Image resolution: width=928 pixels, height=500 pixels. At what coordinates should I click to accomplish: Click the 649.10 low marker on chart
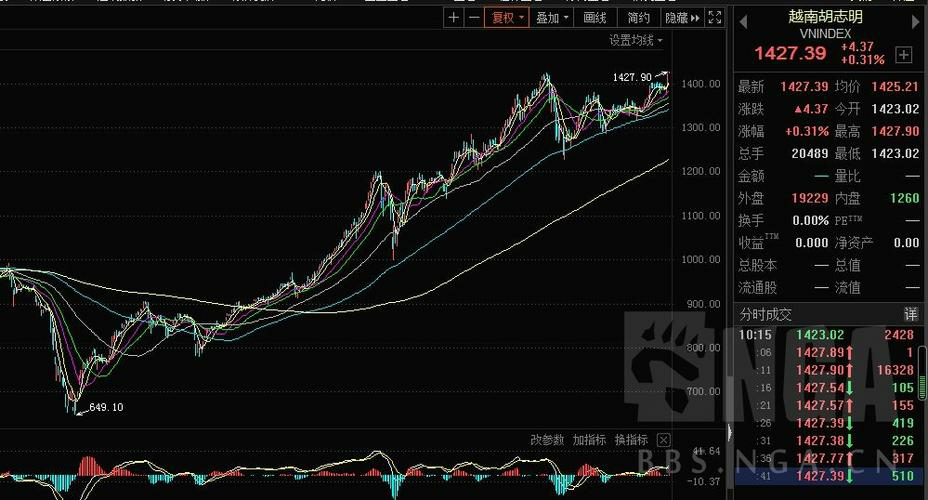106,407
